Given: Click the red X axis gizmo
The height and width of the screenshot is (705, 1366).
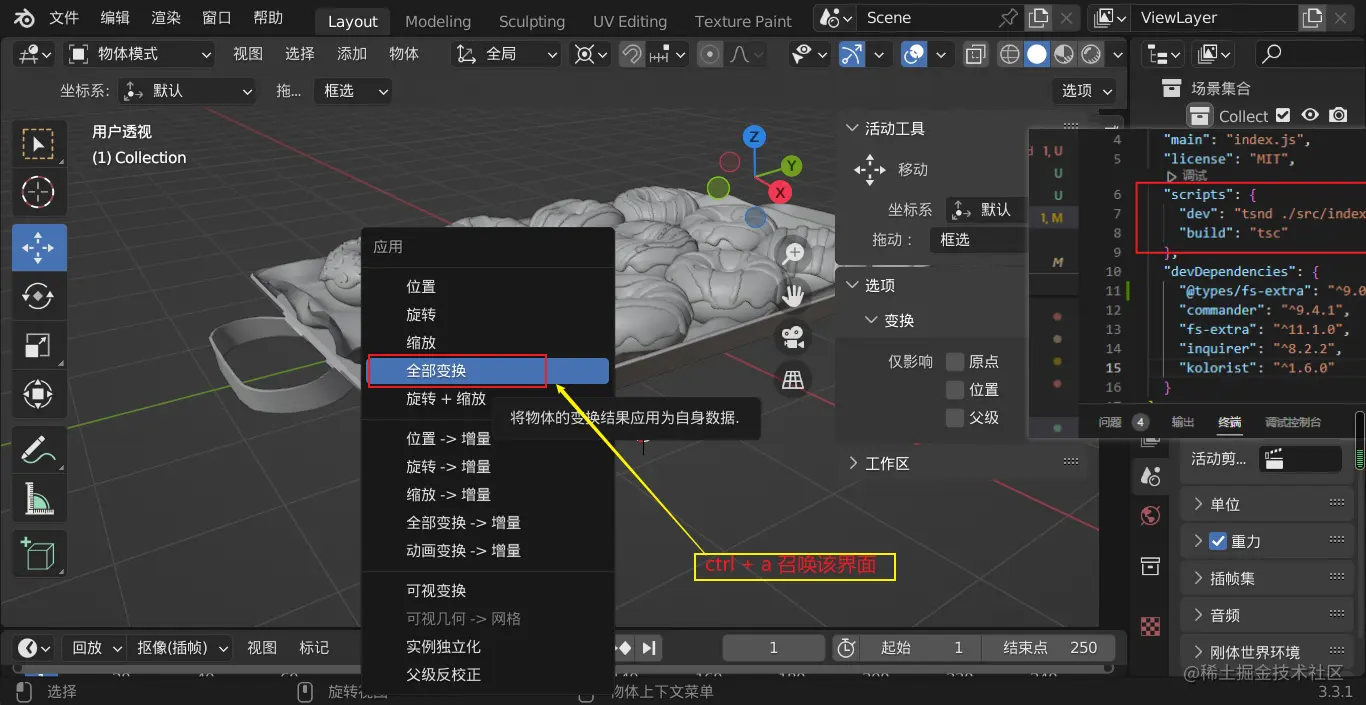Looking at the screenshot, I should [x=780, y=192].
